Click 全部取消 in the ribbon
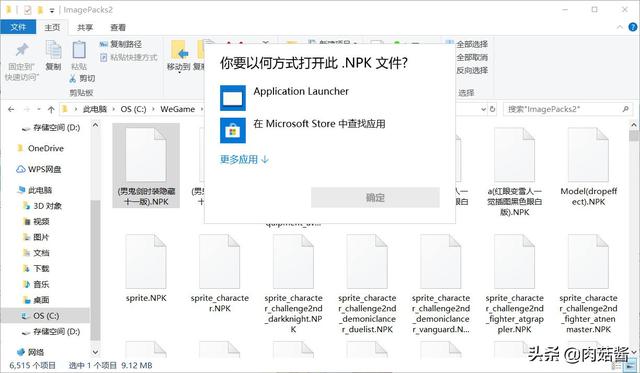This screenshot has height=373, width=640. tap(472, 57)
